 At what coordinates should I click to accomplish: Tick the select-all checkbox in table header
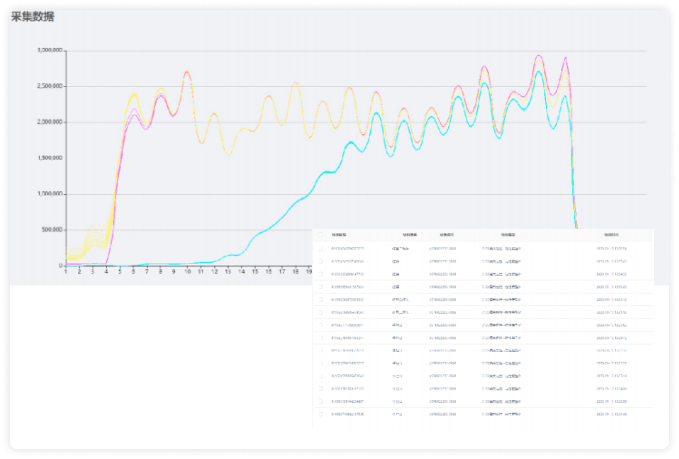[x=321, y=235]
